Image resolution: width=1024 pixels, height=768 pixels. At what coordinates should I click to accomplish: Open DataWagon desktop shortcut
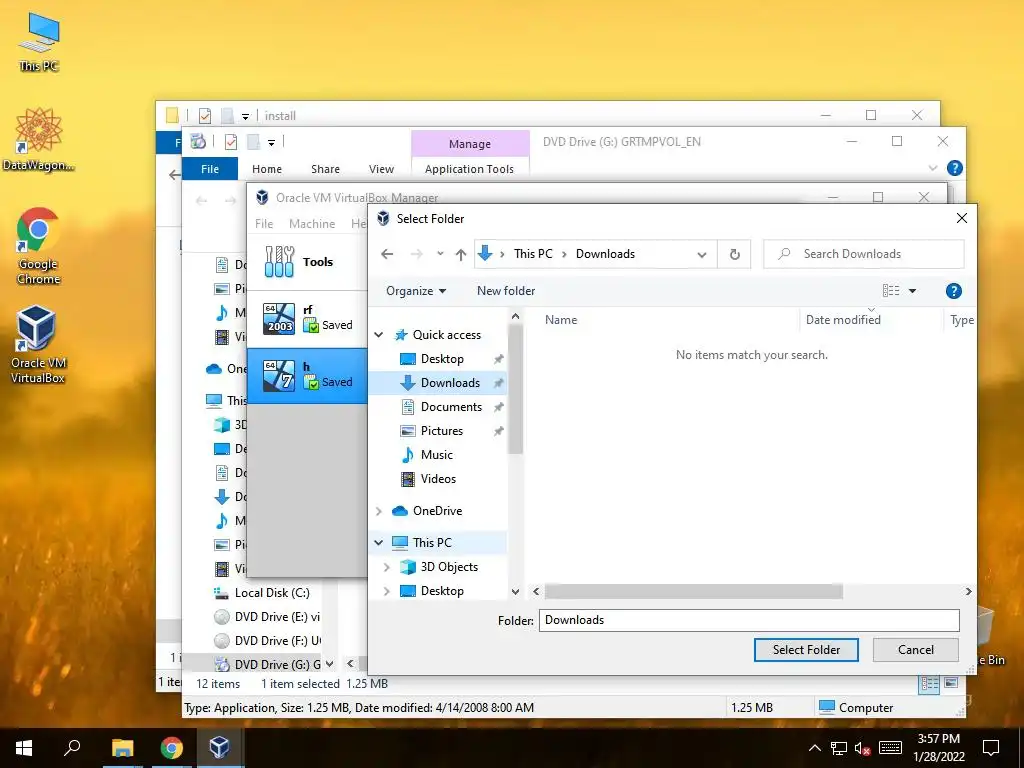coord(39,140)
